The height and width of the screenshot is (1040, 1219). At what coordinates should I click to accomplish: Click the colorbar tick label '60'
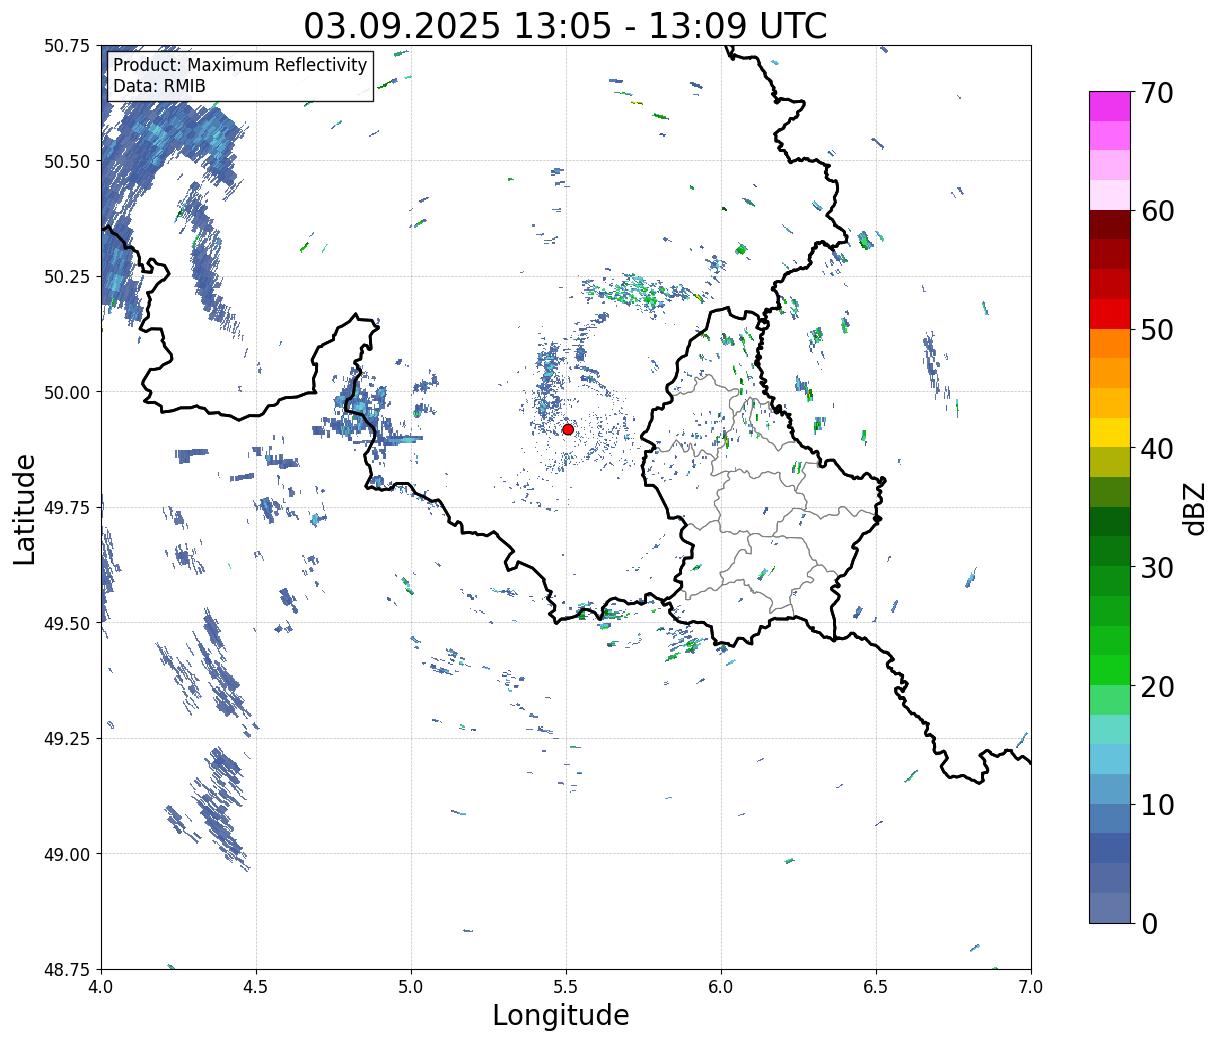(x=1156, y=211)
